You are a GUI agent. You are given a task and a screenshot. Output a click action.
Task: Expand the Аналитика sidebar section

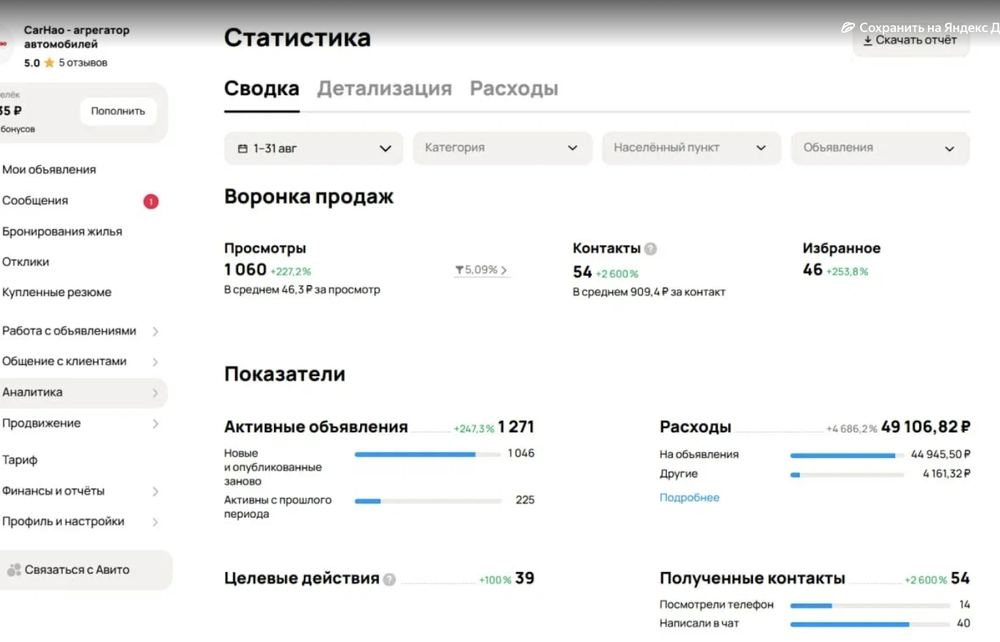tap(82, 393)
